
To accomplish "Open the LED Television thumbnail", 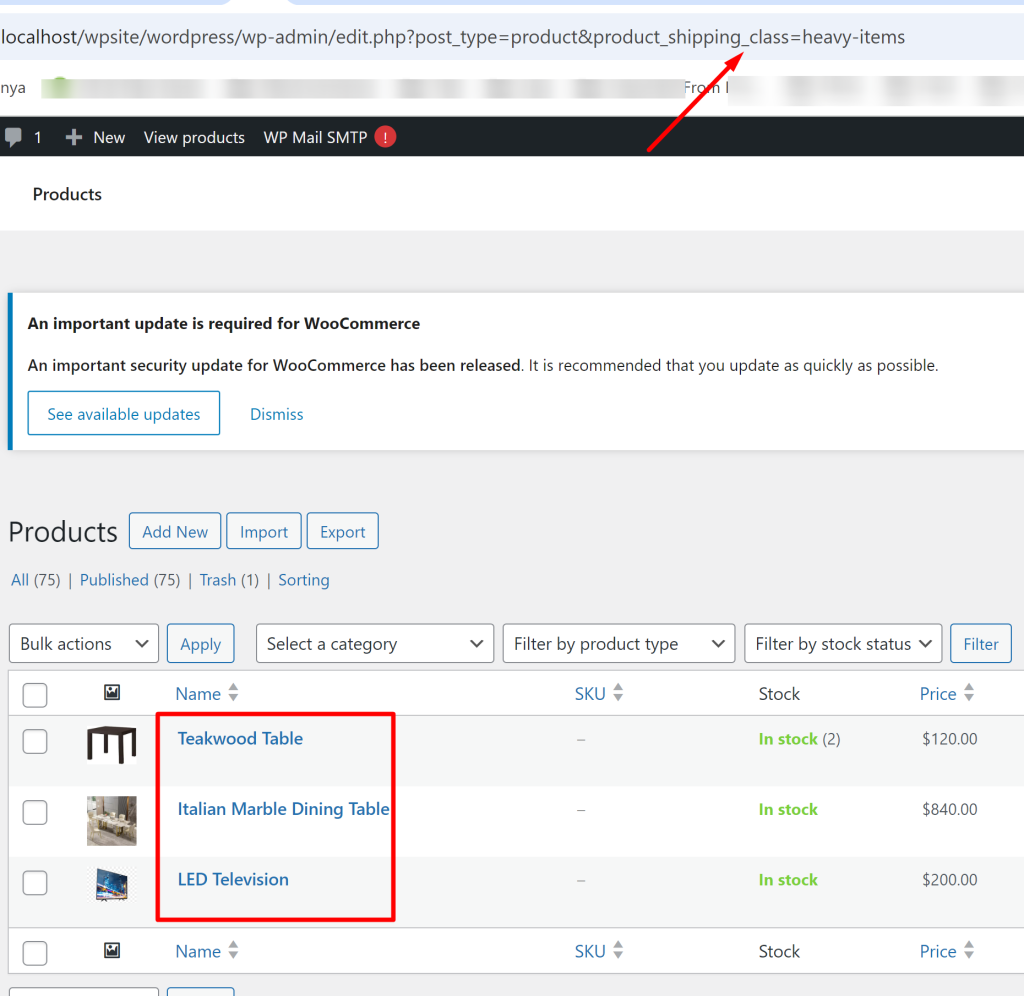I will (112, 884).
